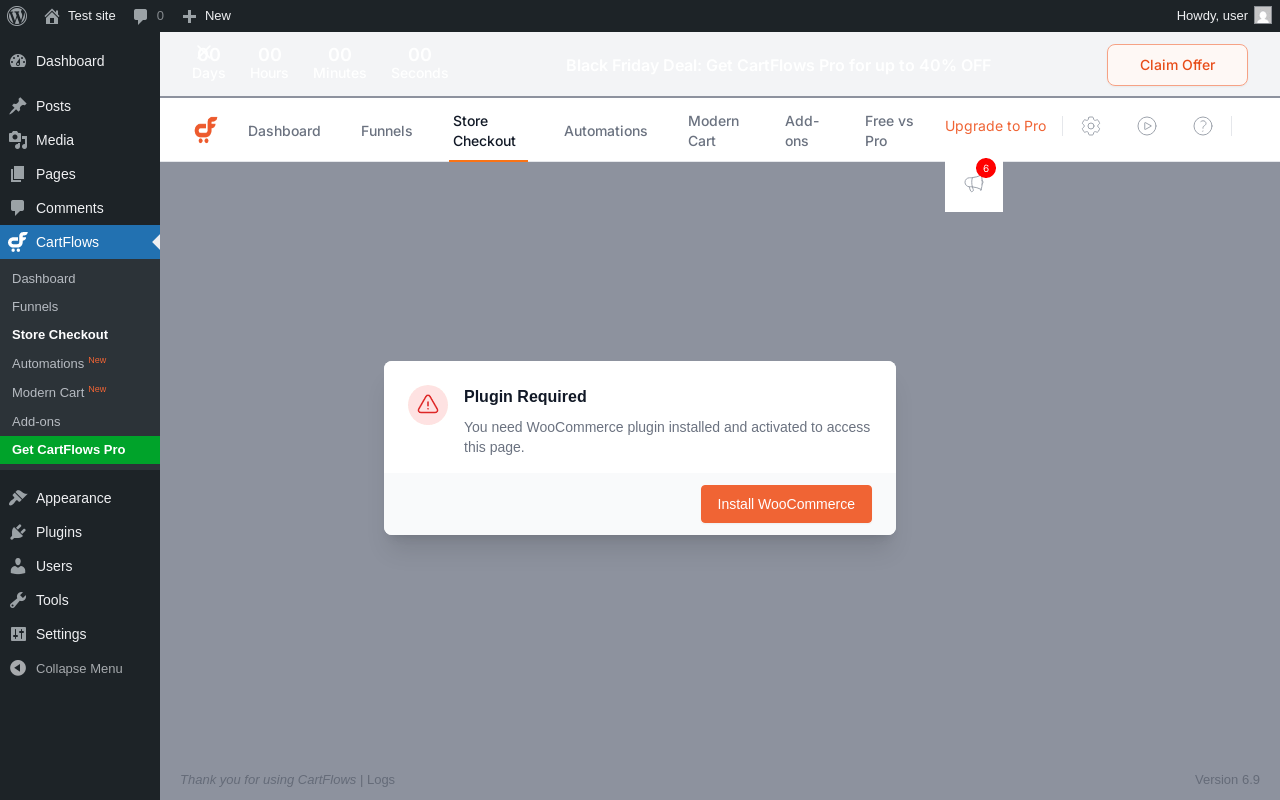Open the Add-ons submenu link

pyautogui.click(x=36, y=421)
